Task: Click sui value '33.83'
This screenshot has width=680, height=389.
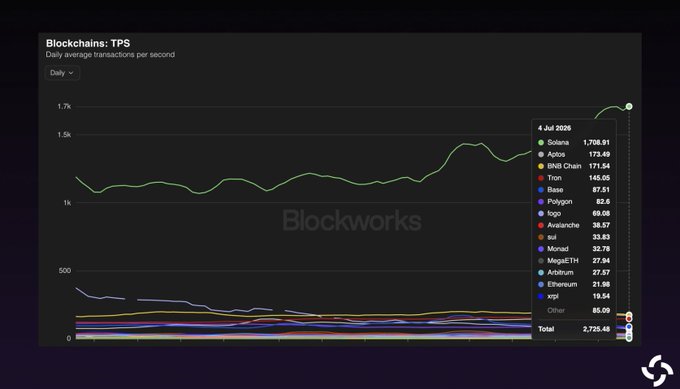Action: [x=601, y=237]
